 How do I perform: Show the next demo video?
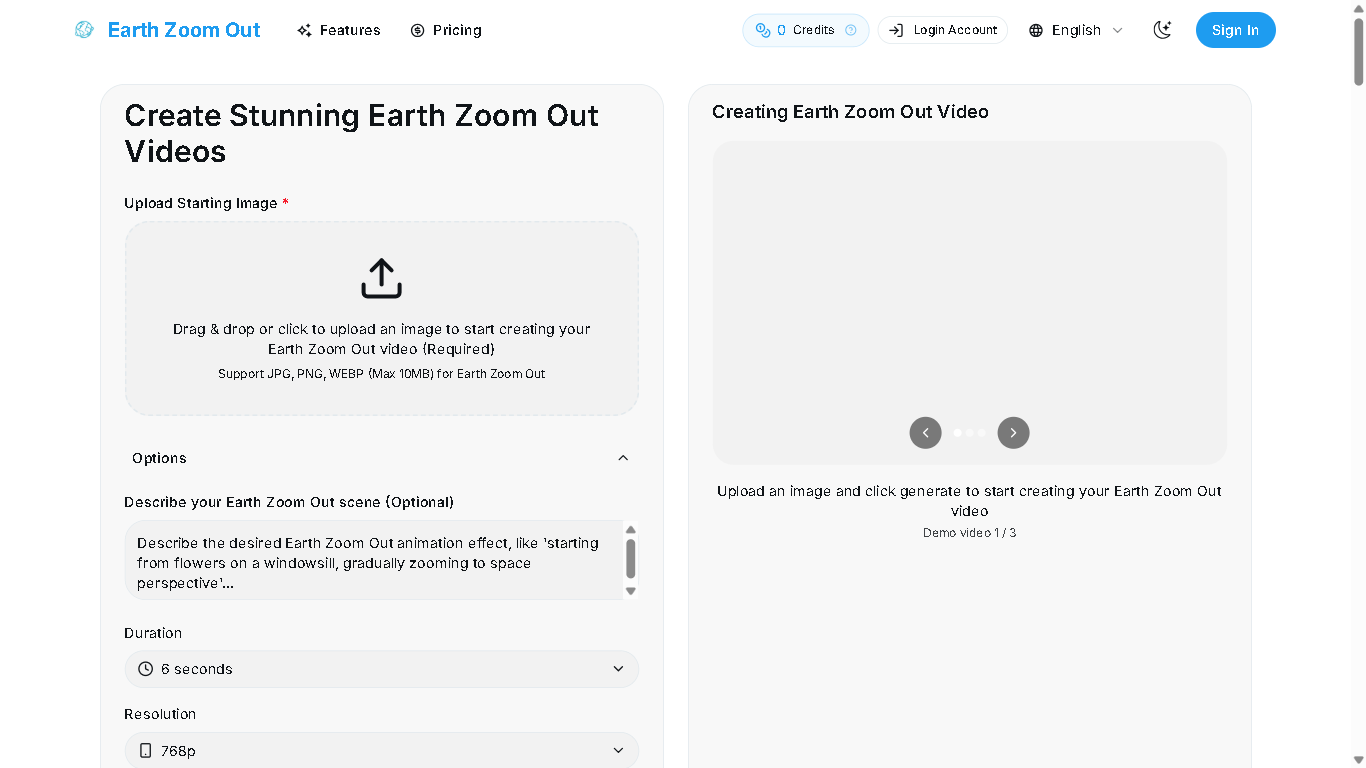point(1013,433)
